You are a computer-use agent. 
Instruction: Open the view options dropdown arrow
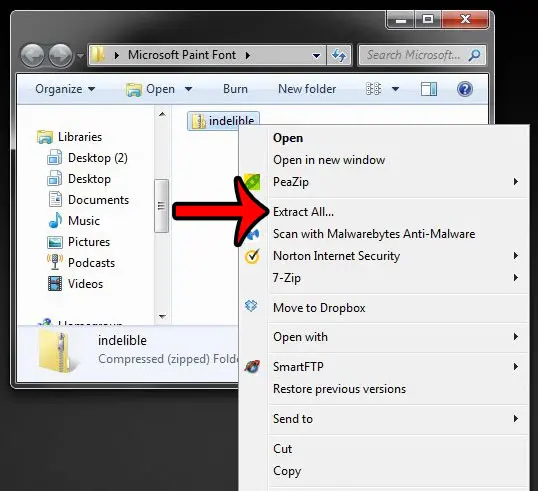tap(395, 89)
